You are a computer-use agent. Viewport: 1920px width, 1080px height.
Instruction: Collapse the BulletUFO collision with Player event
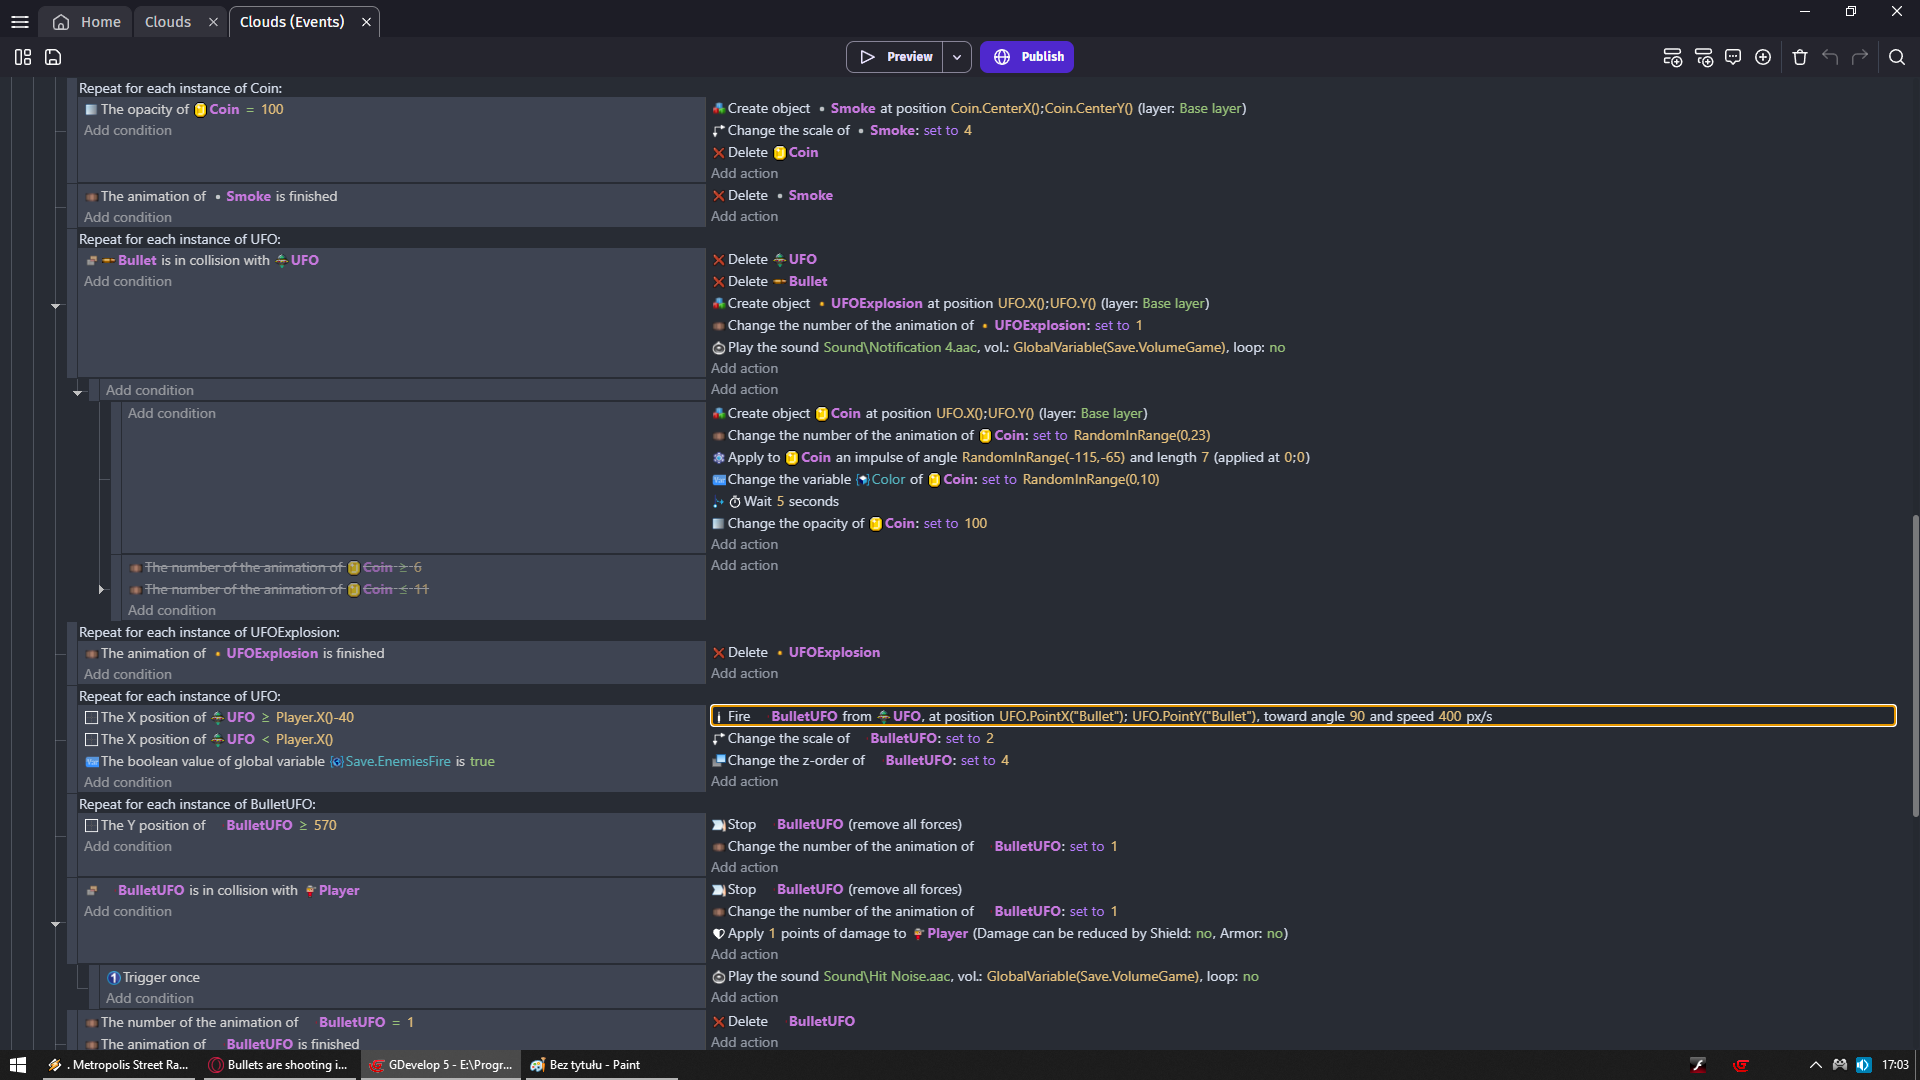[56, 924]
